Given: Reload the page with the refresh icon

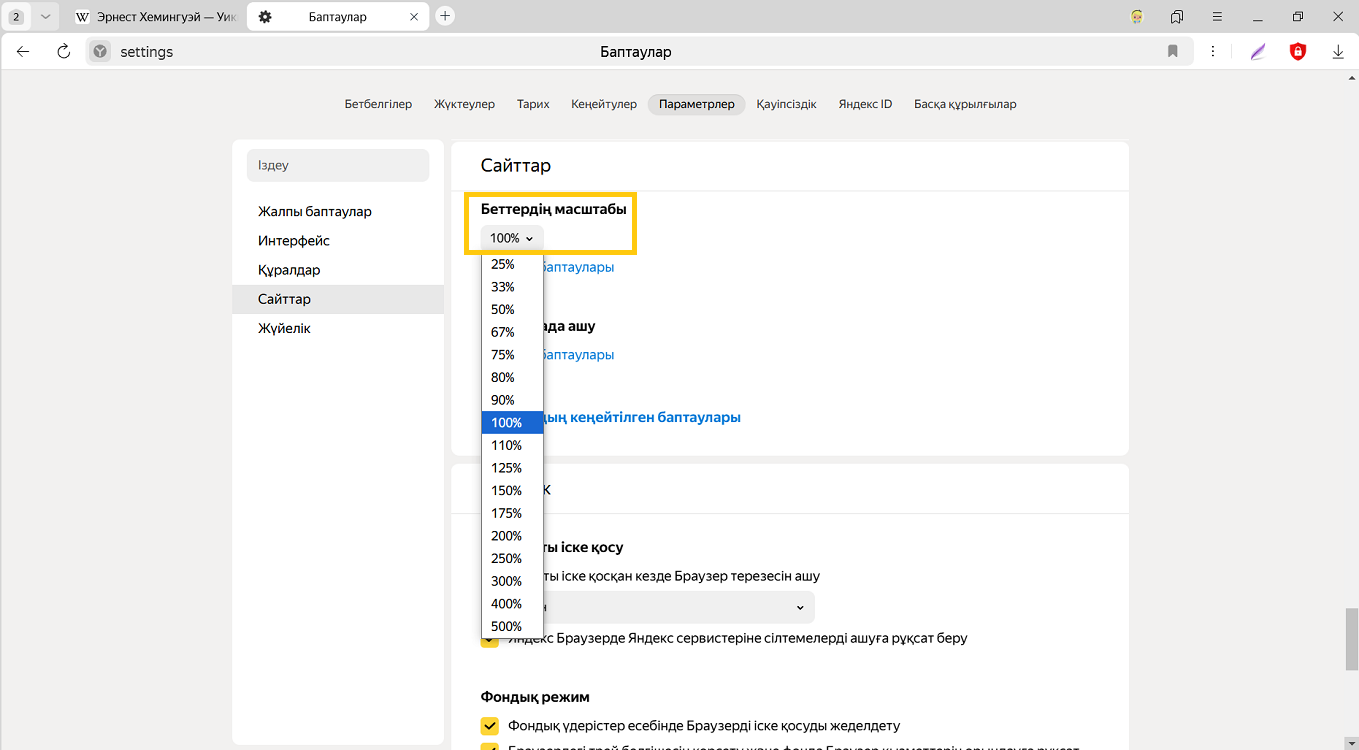Looking at the screenshot, I should click(x=63, y=52).
